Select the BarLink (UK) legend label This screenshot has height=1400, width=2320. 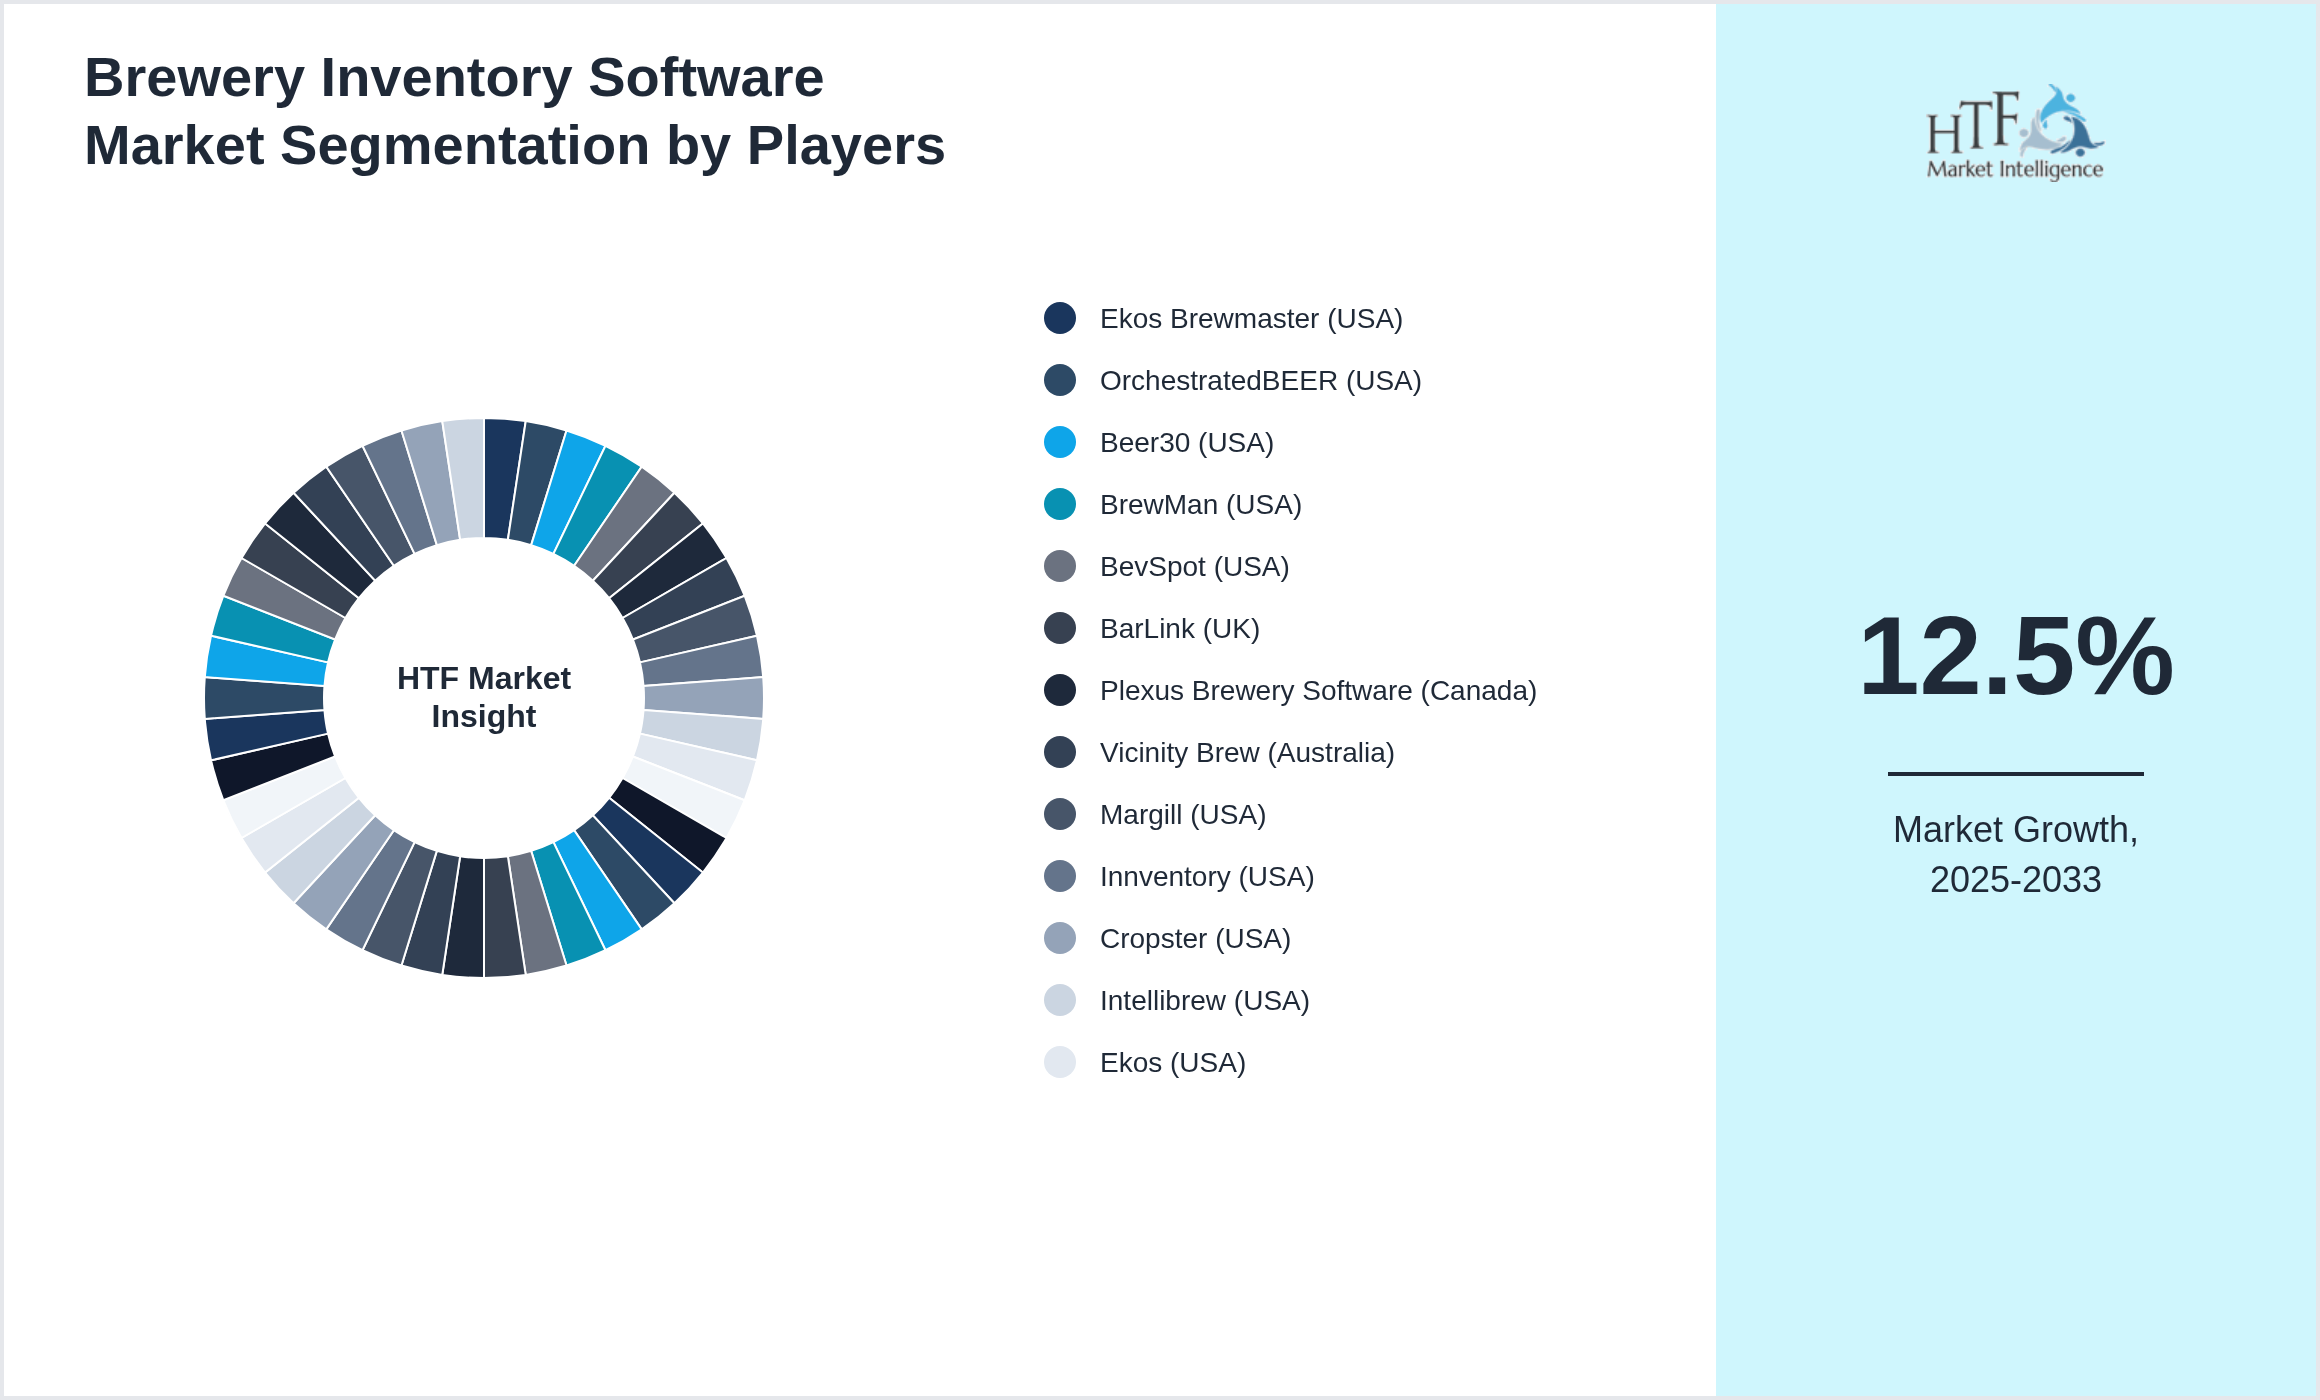click(x=1180, y=629)
